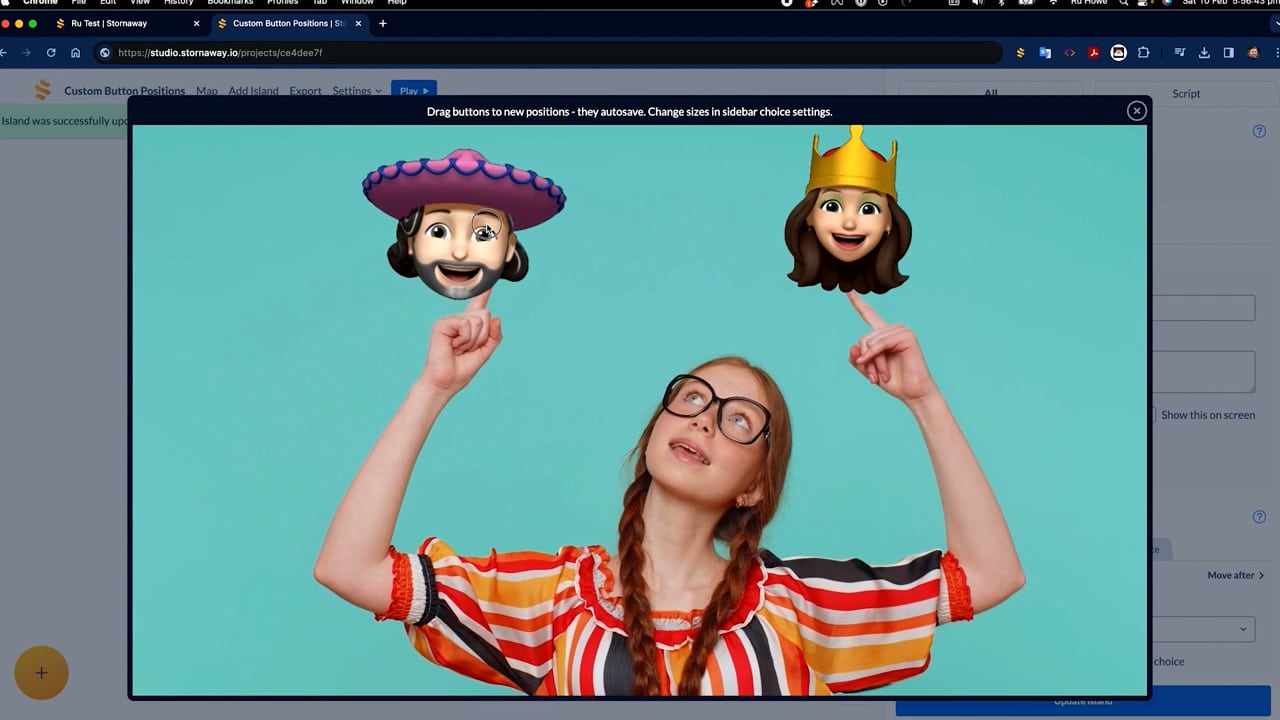
Task: Click Add Island in the top bar
Action: 253,91
